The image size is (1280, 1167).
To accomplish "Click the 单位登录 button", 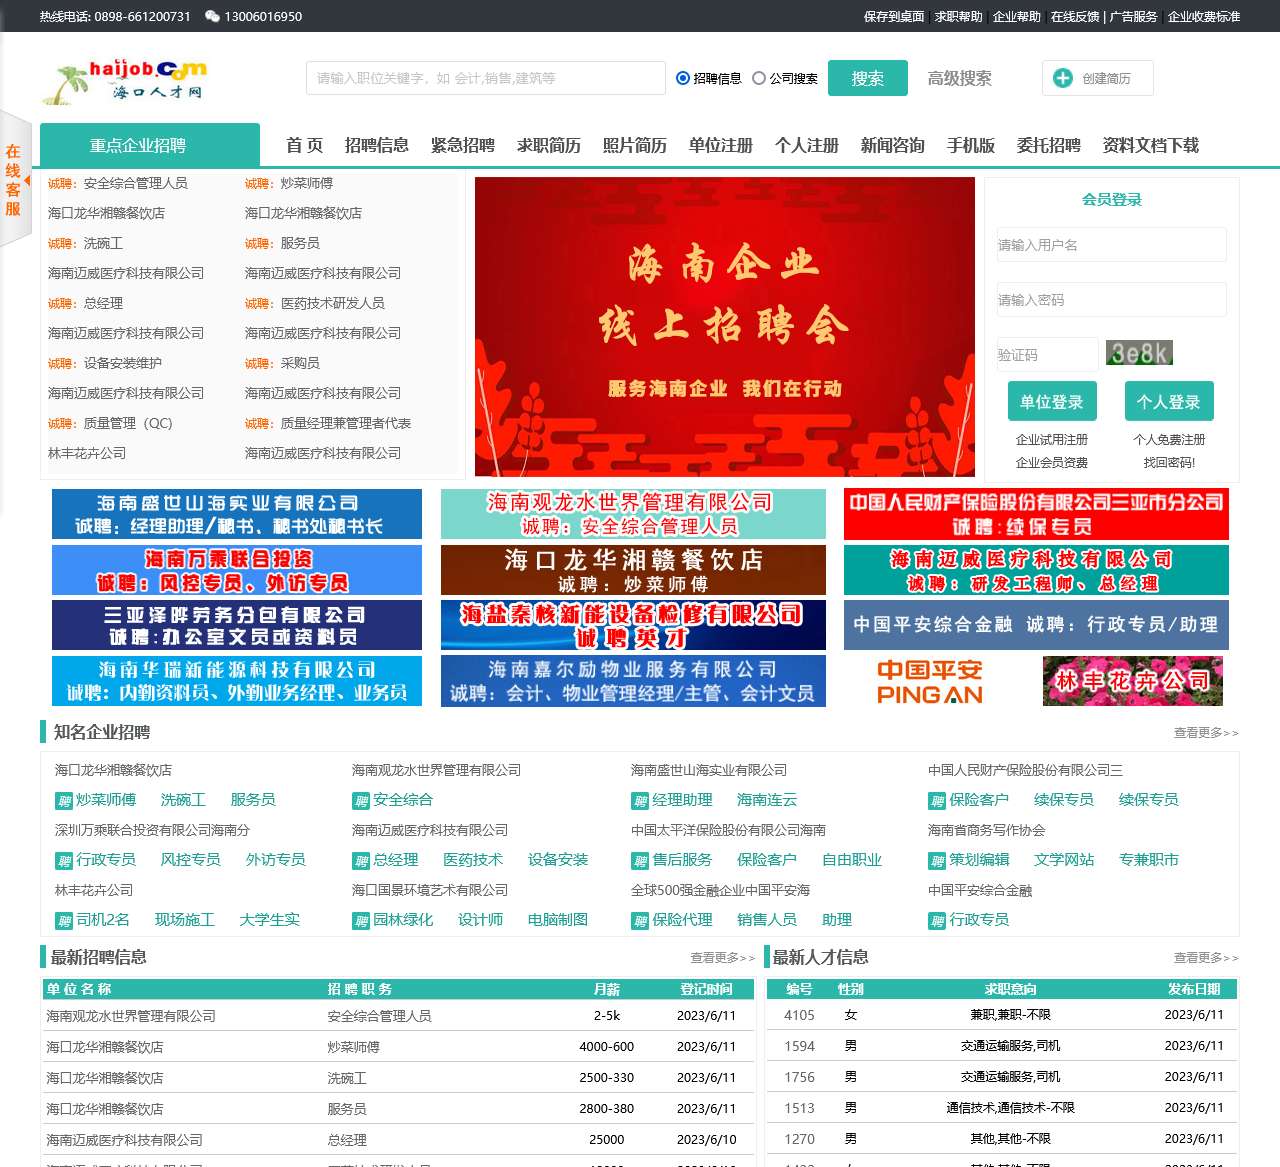I will (1052, 401).
